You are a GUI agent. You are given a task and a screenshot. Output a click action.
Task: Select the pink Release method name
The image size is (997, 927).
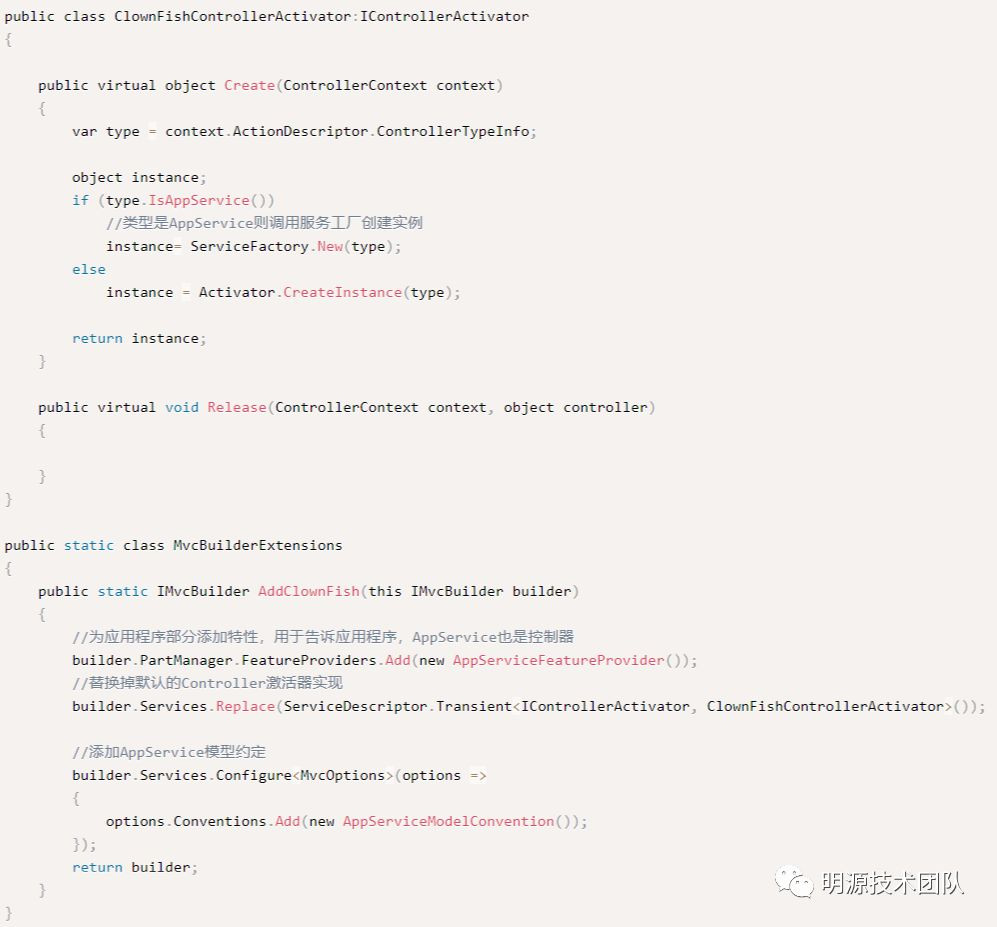coord(237,408)
